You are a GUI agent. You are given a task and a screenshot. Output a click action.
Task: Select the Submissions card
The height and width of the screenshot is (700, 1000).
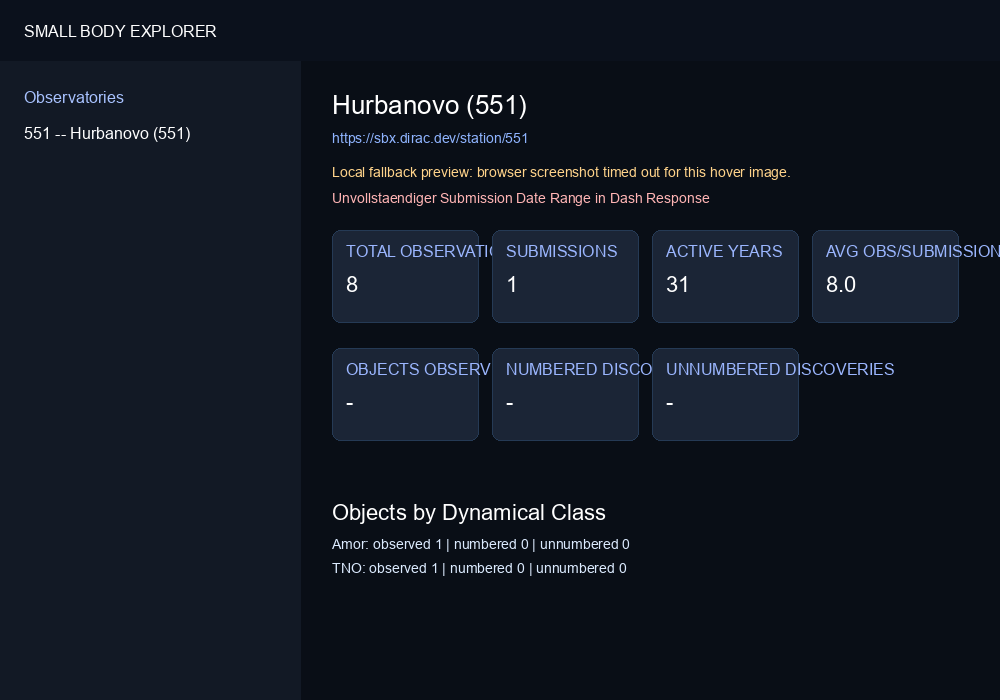(566, 277)
